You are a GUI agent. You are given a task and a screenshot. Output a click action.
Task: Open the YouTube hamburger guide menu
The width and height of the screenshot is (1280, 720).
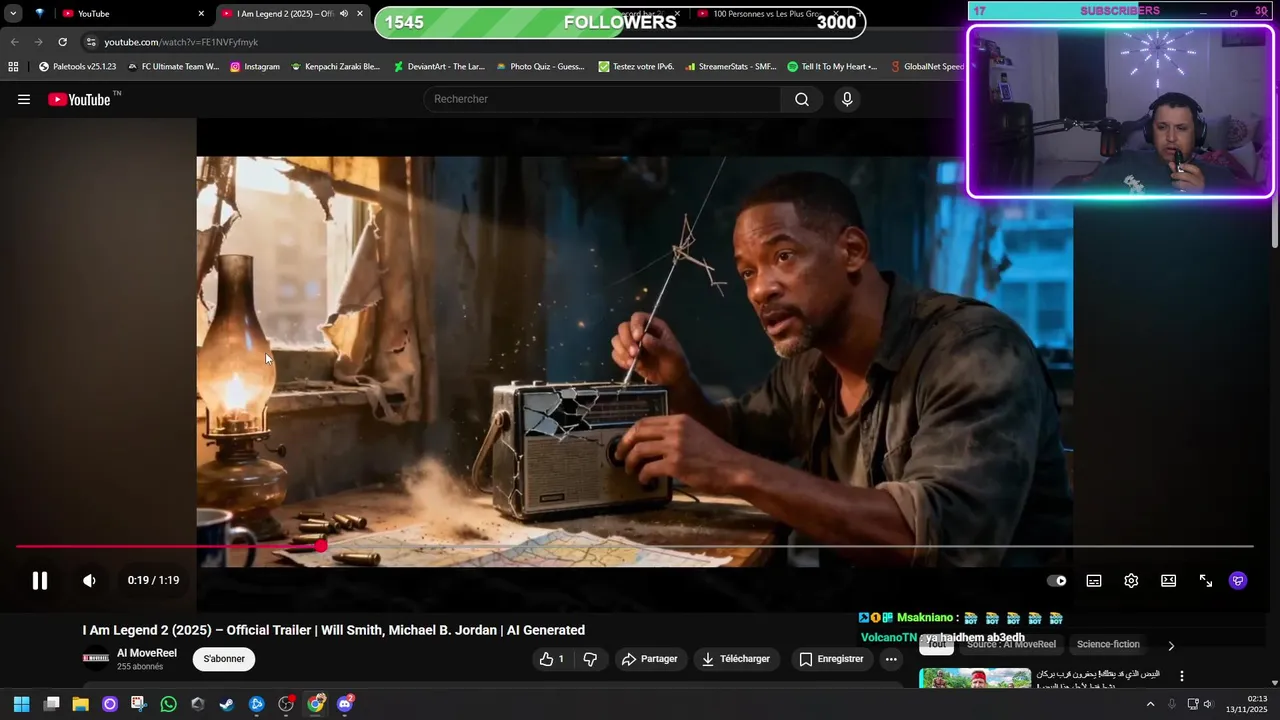point(24,99)
